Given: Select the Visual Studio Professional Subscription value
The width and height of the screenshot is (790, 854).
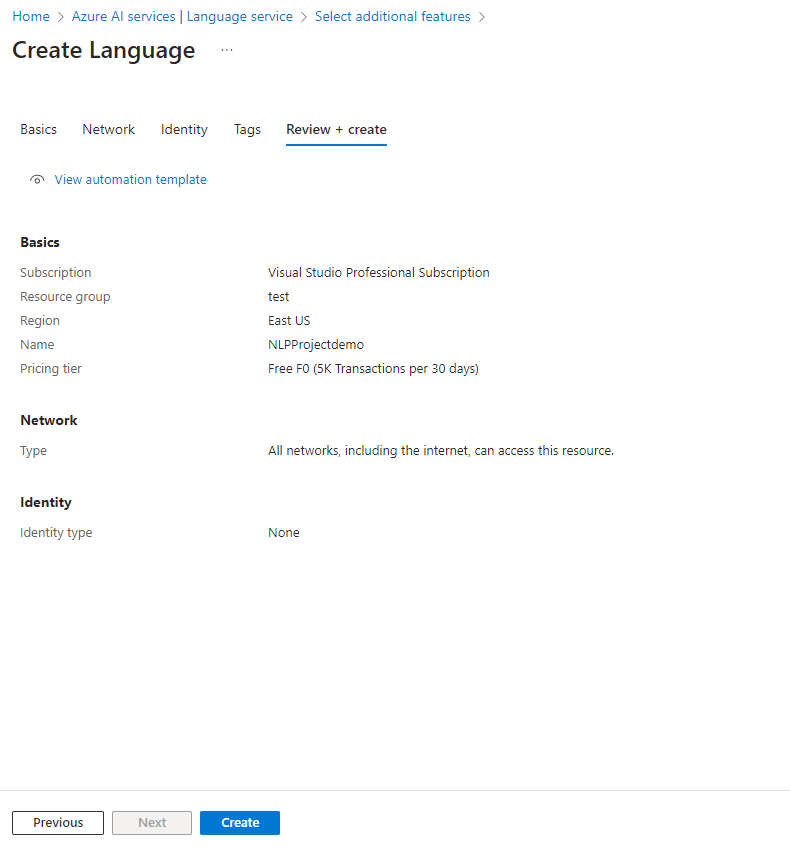Looking at the screenshot, I should [x=379, y=272].
